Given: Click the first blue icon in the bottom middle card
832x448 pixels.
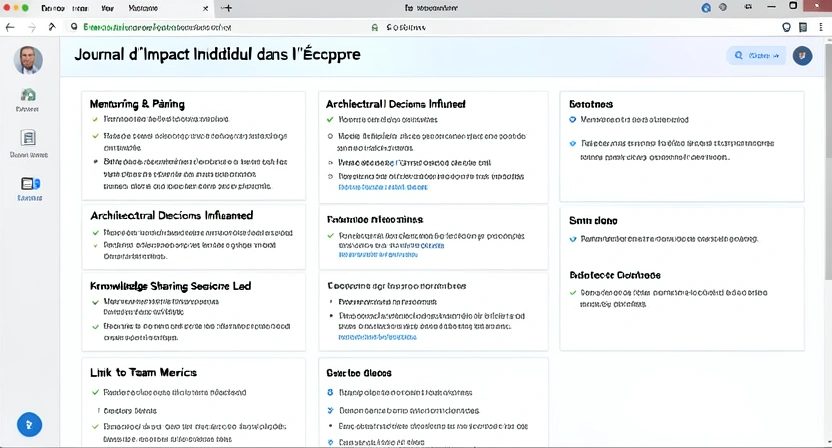Looking at the screenshot, I should 330,392.
